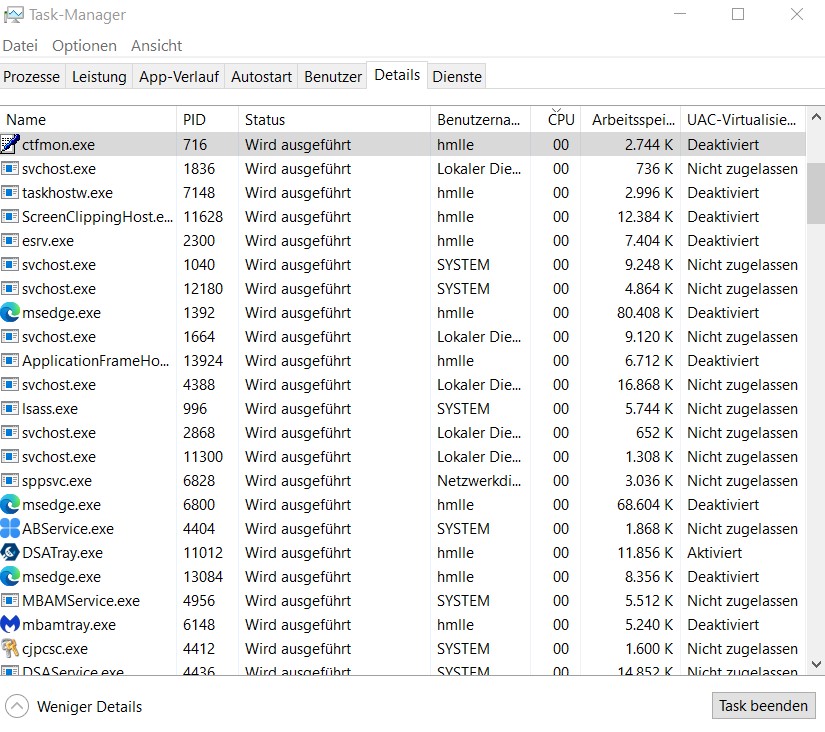Sort by the UAC-Virtualisierung column header
Image resolution: width=825 pixels, height=732 pixels.
(742, 119)
